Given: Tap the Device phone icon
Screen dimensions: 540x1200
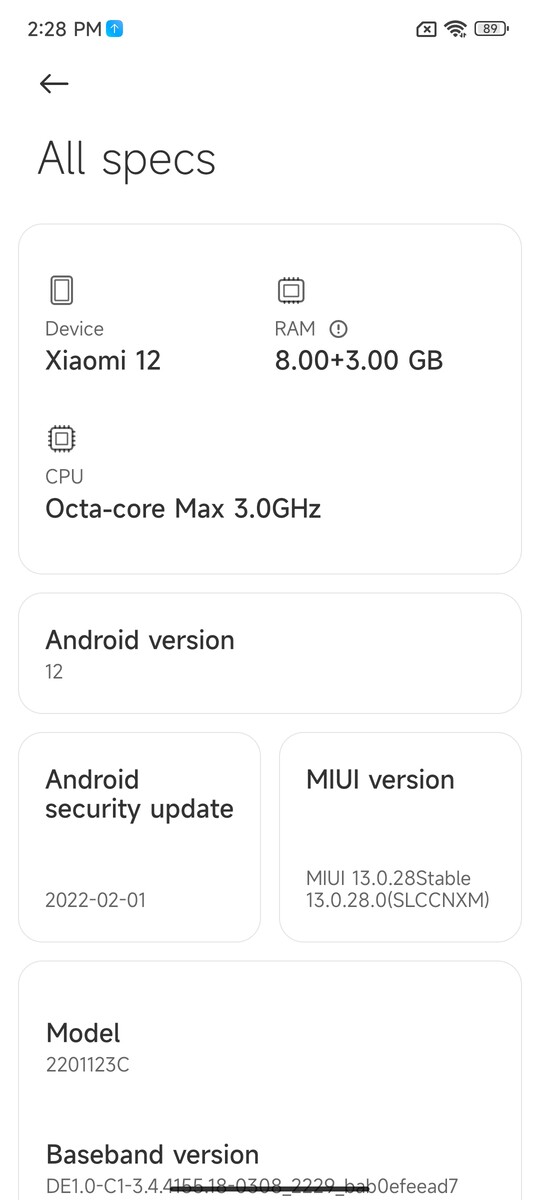Looking at the screenshot, I should tap(62, 291).
